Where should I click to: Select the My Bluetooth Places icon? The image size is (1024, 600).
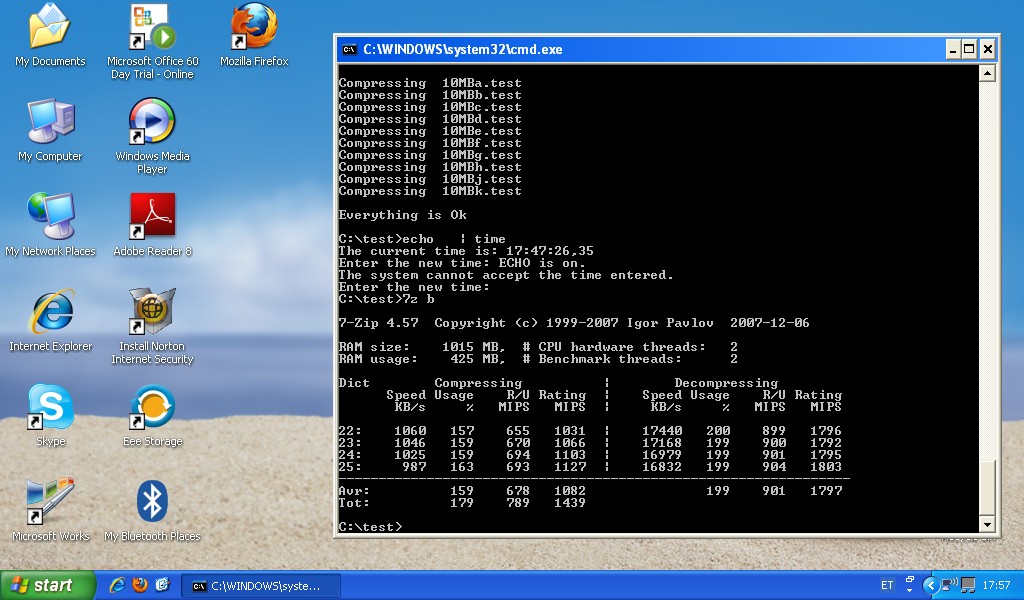click(x=152, y=511)
